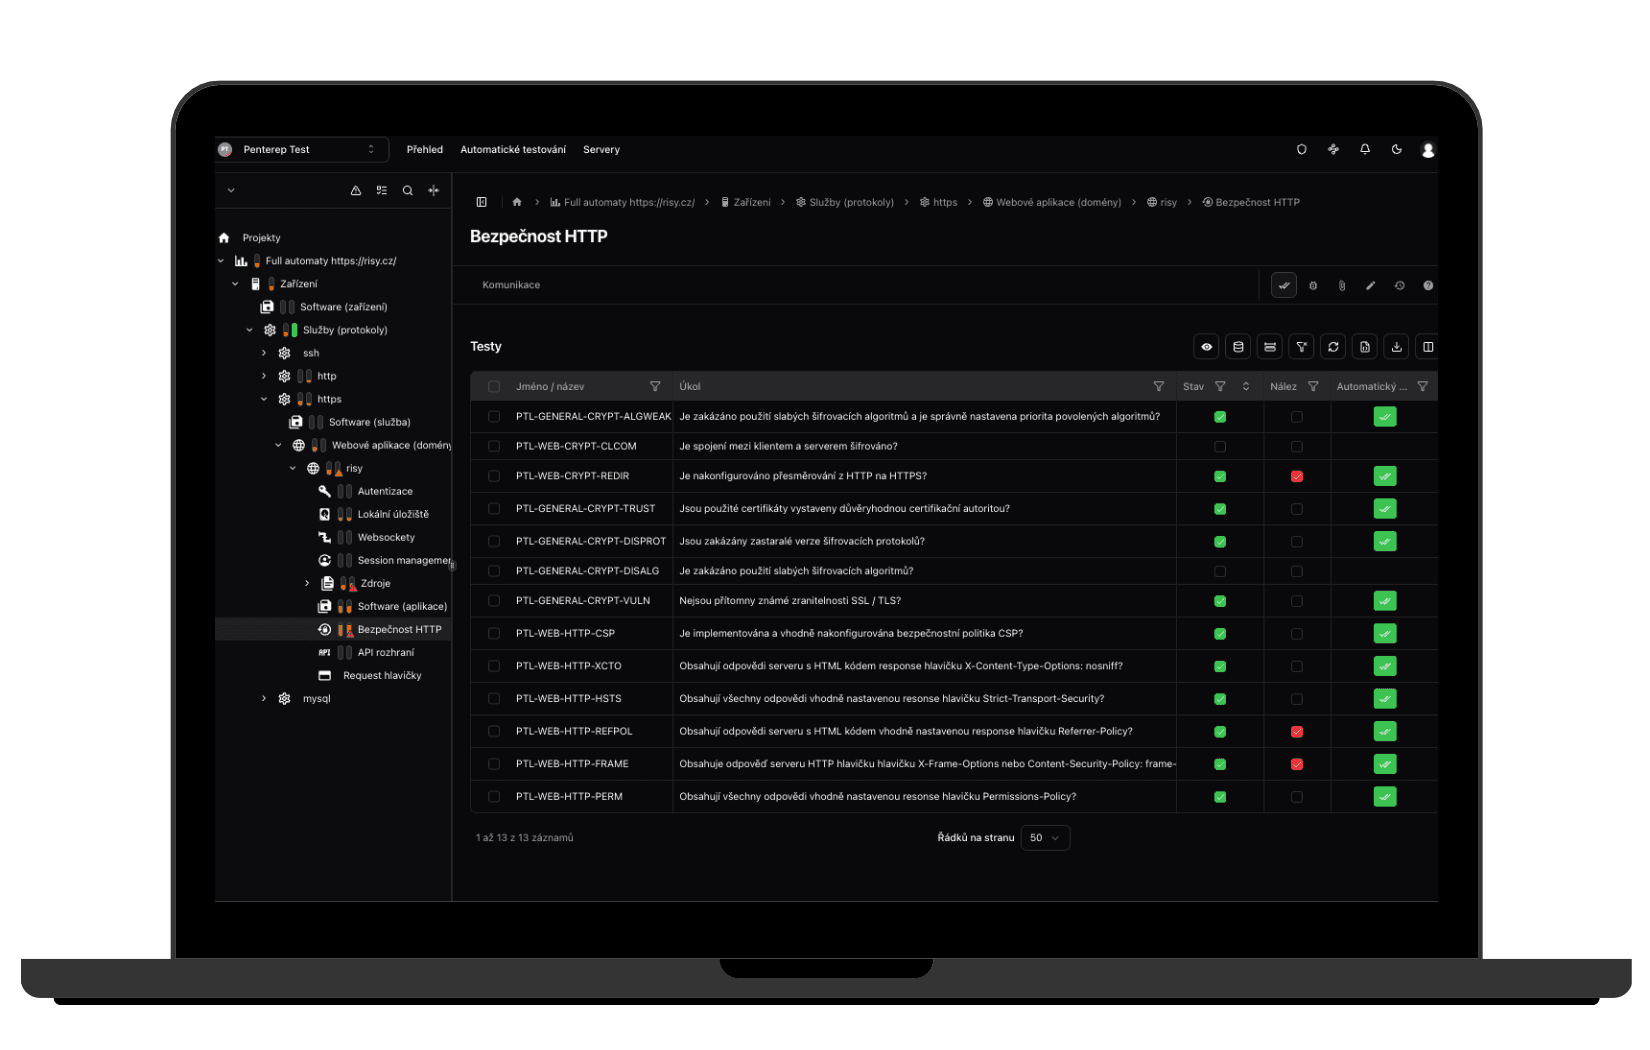Select the PTL-WEB-HTTP-PERM row checkbox
The height and width of the screenshot is (1050, 1650).
coord(494,797)
